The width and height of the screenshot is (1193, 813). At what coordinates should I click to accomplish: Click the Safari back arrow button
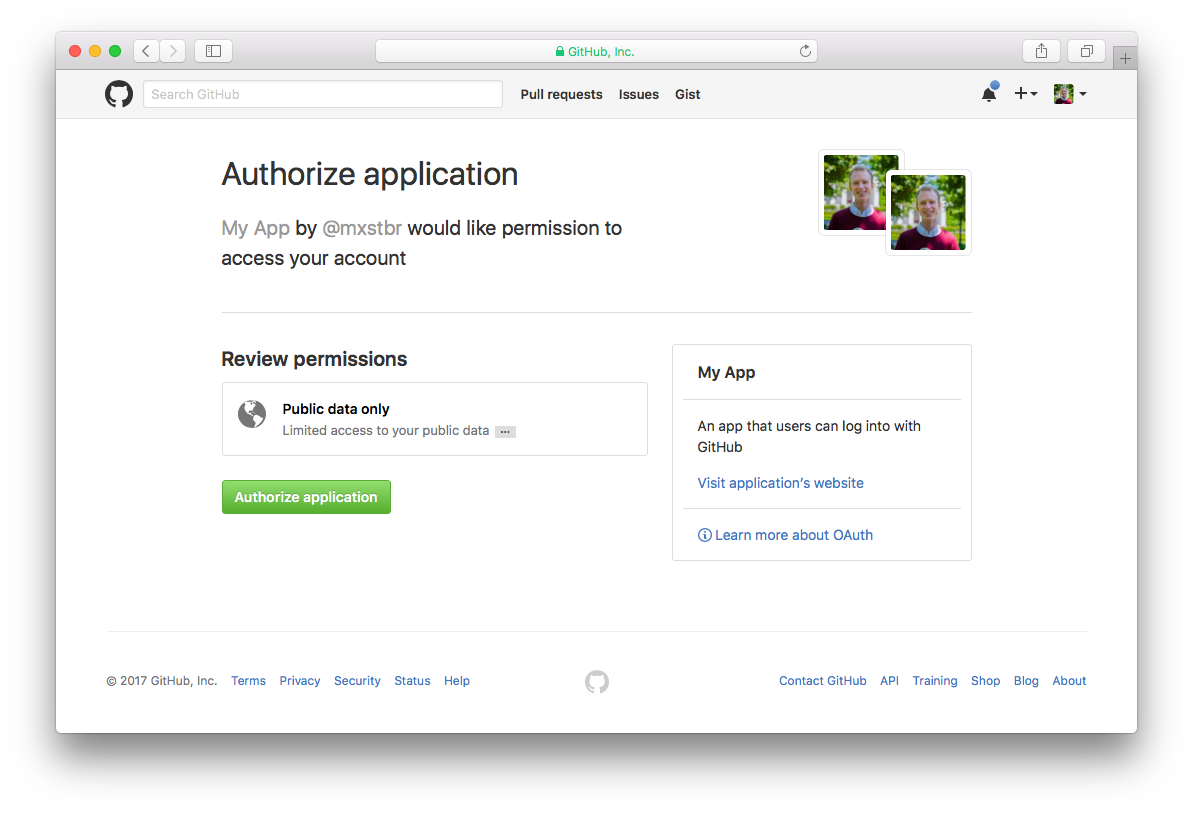[146, 51]
